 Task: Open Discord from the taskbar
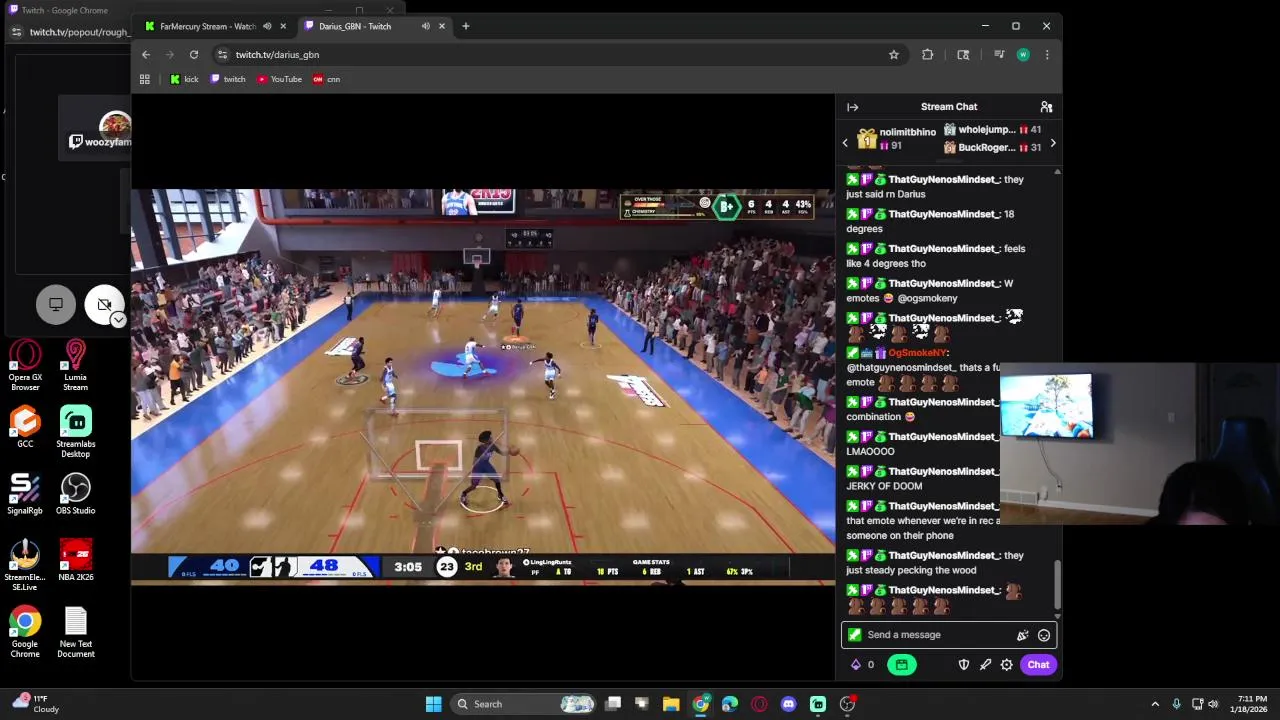788,704
